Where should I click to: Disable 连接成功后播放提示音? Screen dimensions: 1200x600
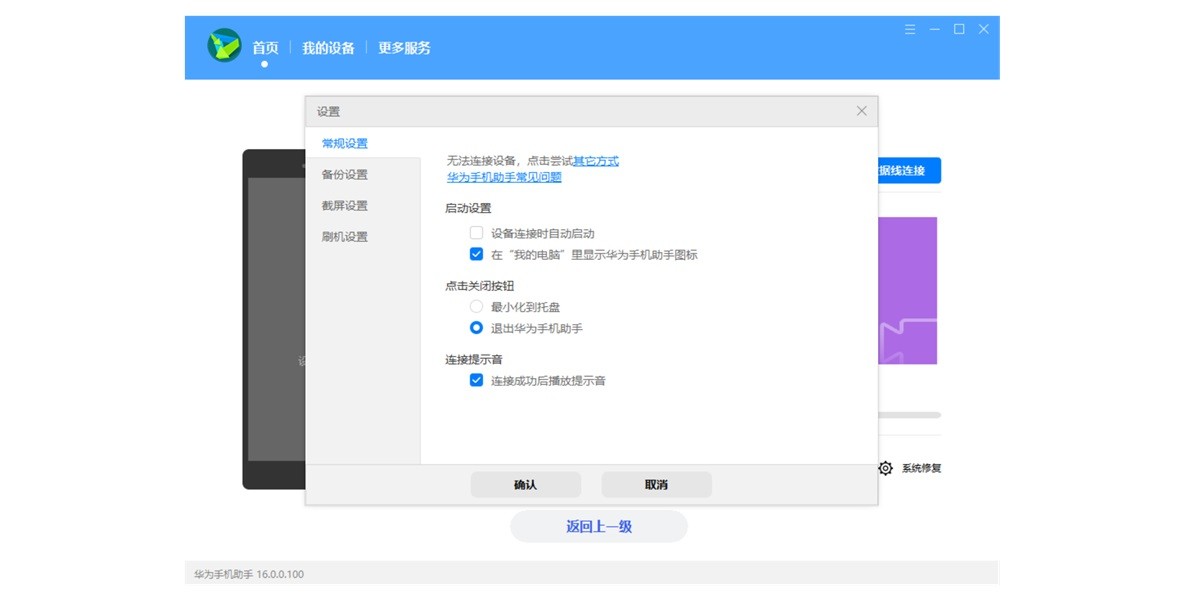pos(476,380)
